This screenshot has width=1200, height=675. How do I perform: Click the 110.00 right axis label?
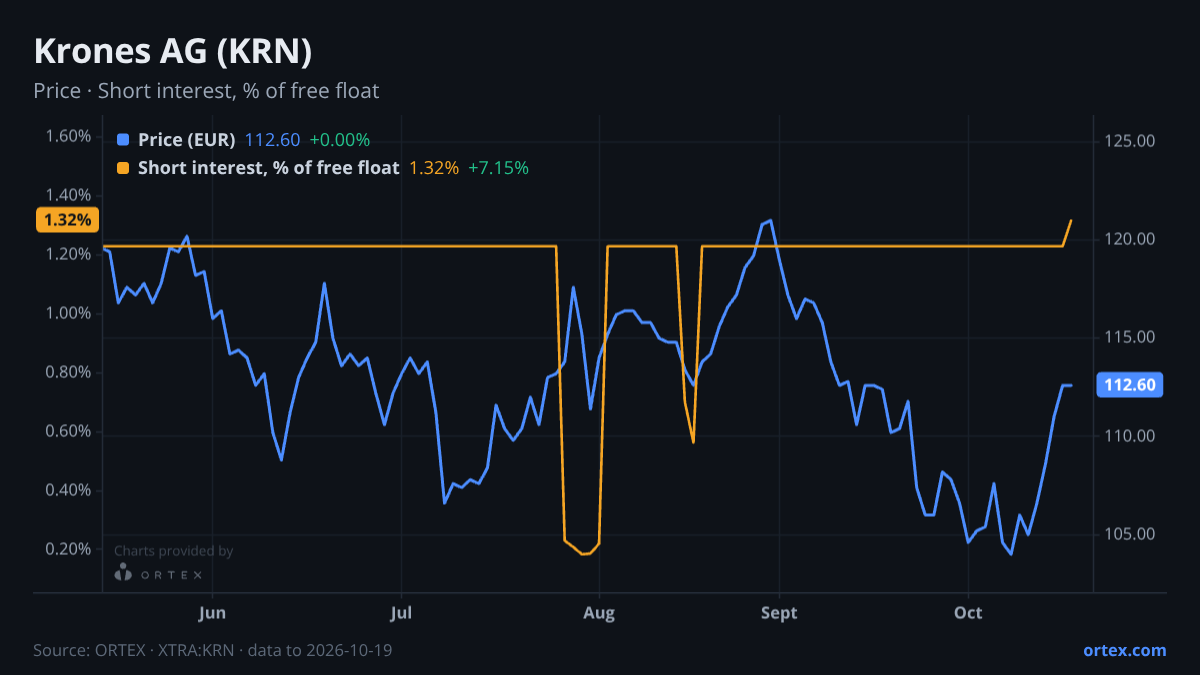pos(1130,436)
